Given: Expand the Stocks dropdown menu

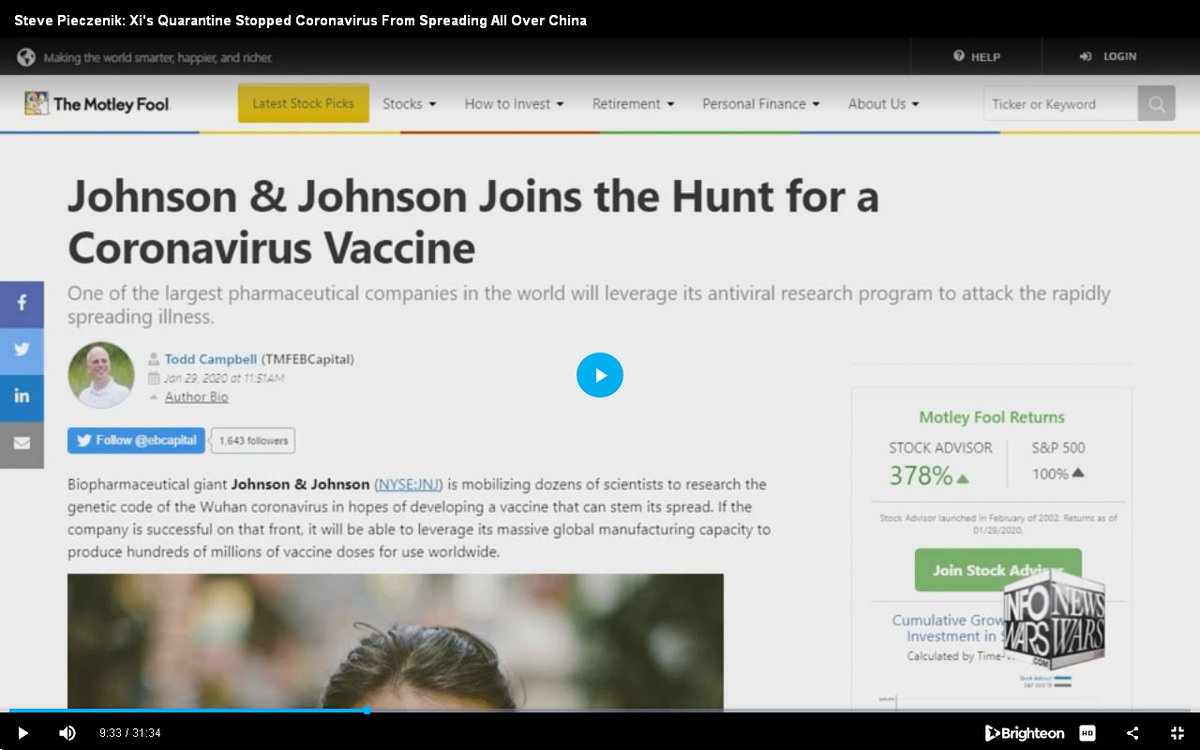Looking at the screenshot, I should click(410, 104).
